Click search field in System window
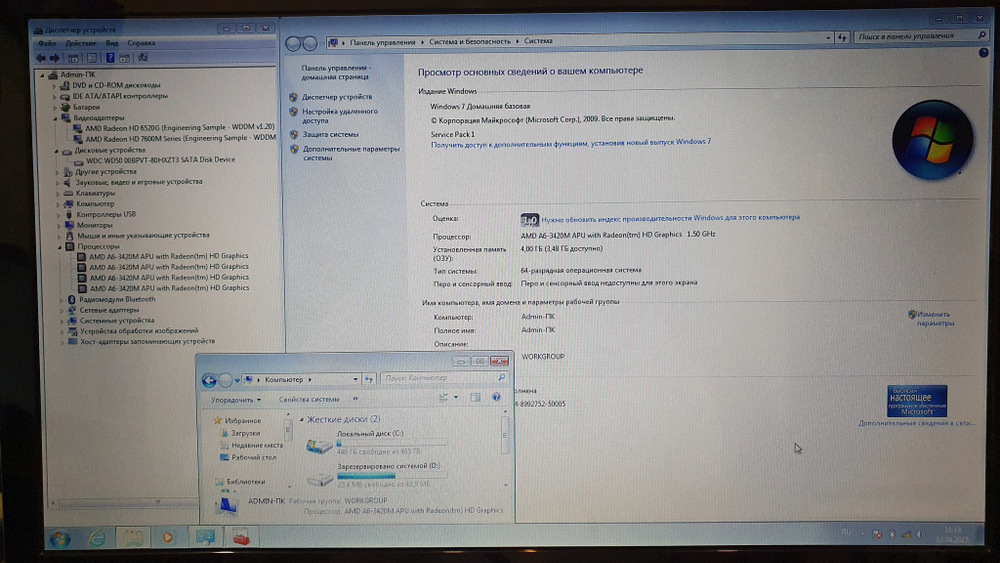 [921, 36]
